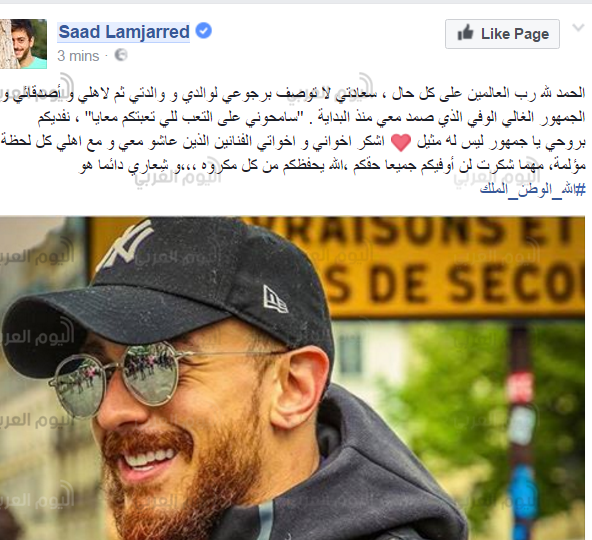Image resolution: width=592 pixels, height=540 pixels.
Task: Click the blue verified badge icon
Action: click(204, 31)
